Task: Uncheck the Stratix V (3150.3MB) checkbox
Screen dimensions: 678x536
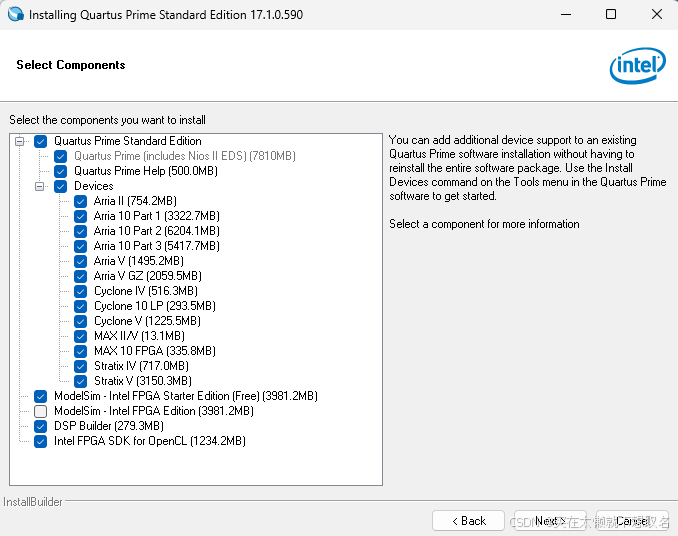Action: (x=80, y=381)
